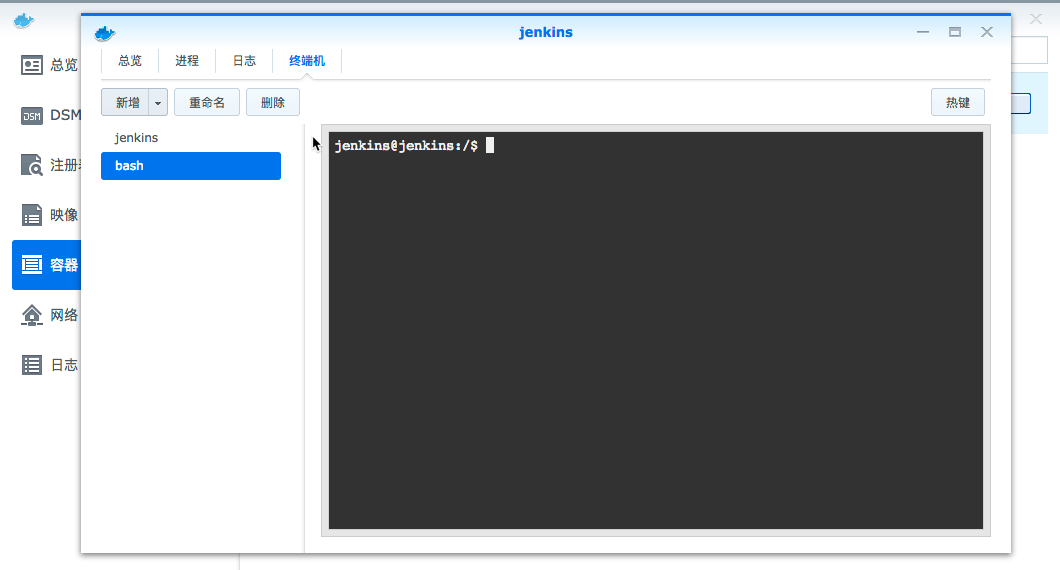The width and height of the screenshot is (1060, 570).
Task: Select the jenkins terminal session
Action: pos(191,138)
